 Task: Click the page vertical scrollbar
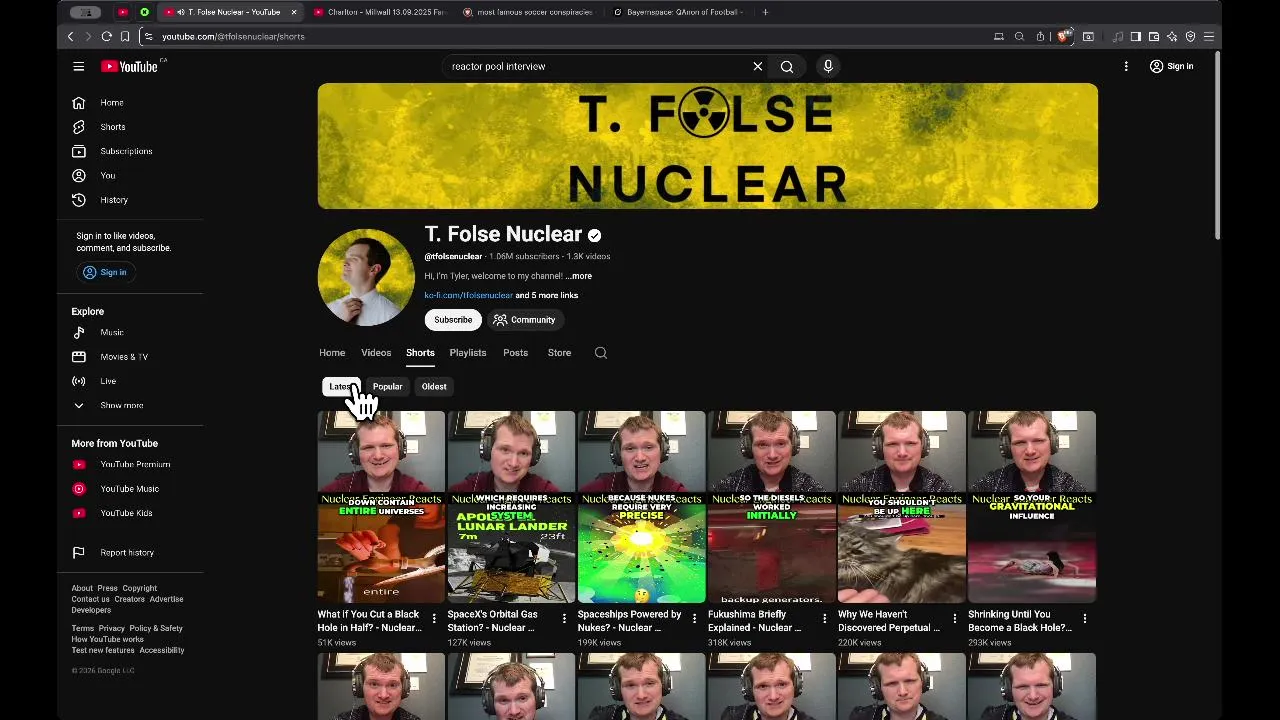(x=1217, y=145)
